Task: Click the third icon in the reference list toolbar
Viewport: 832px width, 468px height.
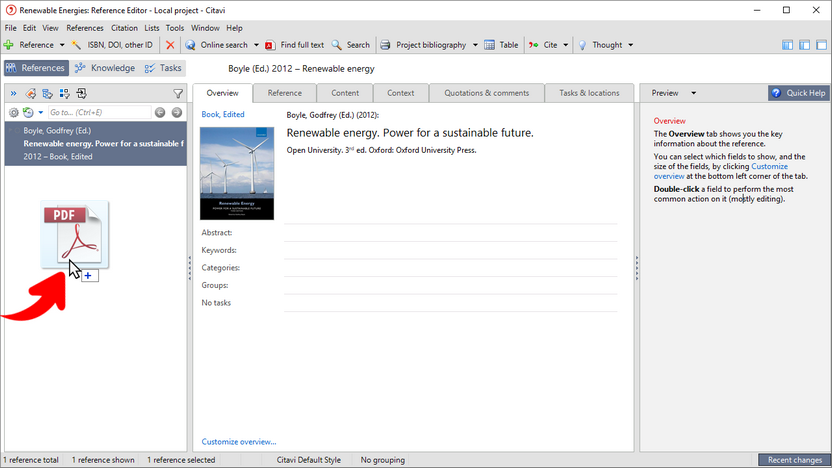Action: 48,94
